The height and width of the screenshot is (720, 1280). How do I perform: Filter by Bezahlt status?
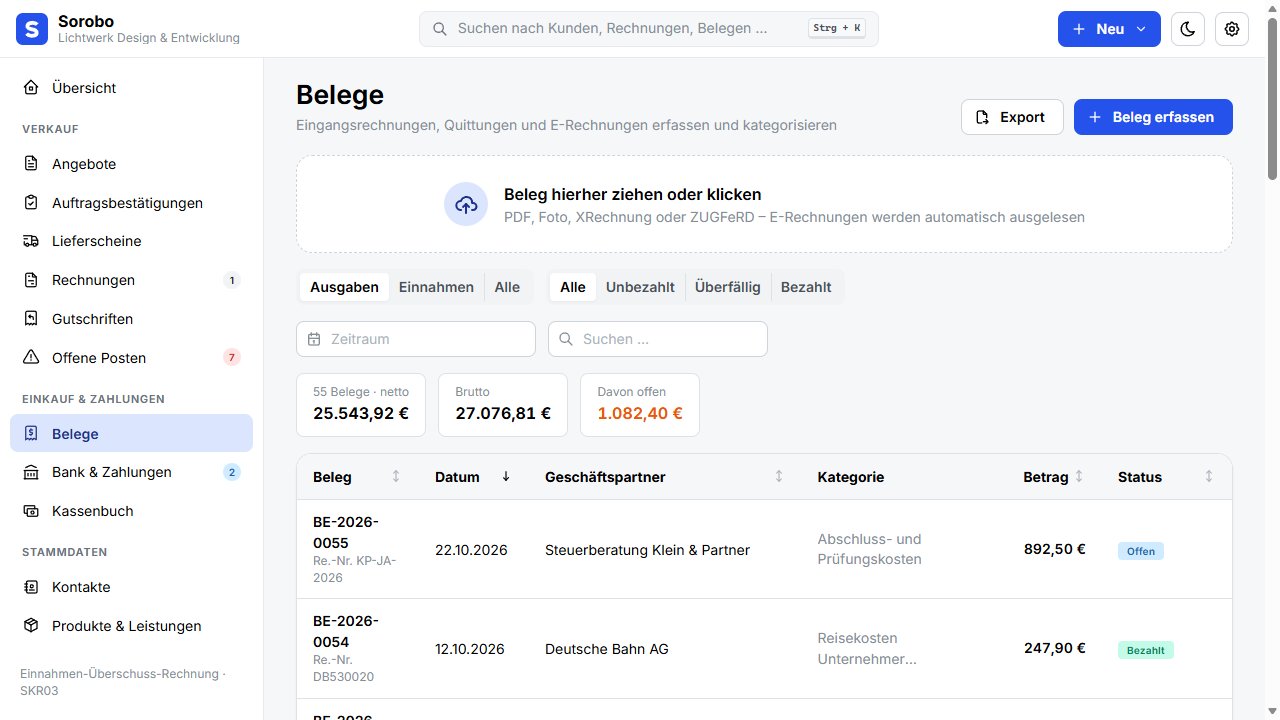[x=806, y=287]
